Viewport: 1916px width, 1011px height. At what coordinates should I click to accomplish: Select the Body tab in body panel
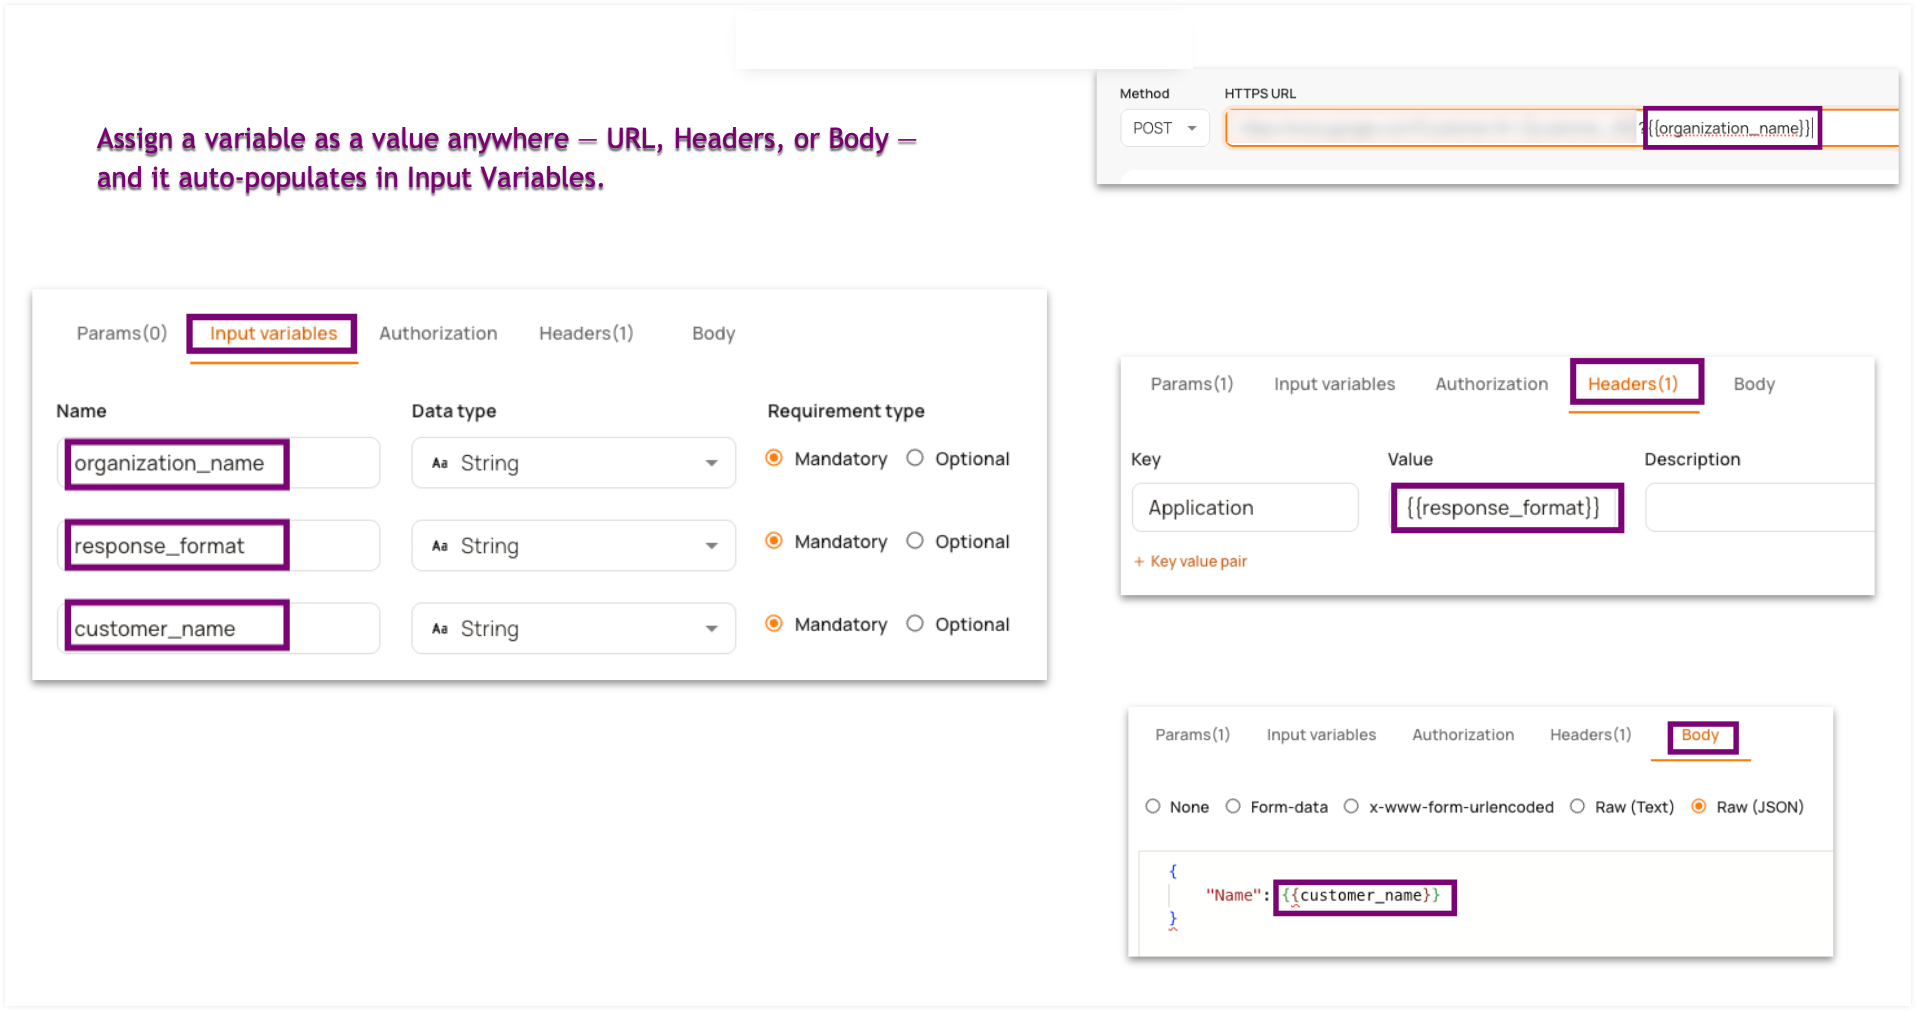point(1700,735)
